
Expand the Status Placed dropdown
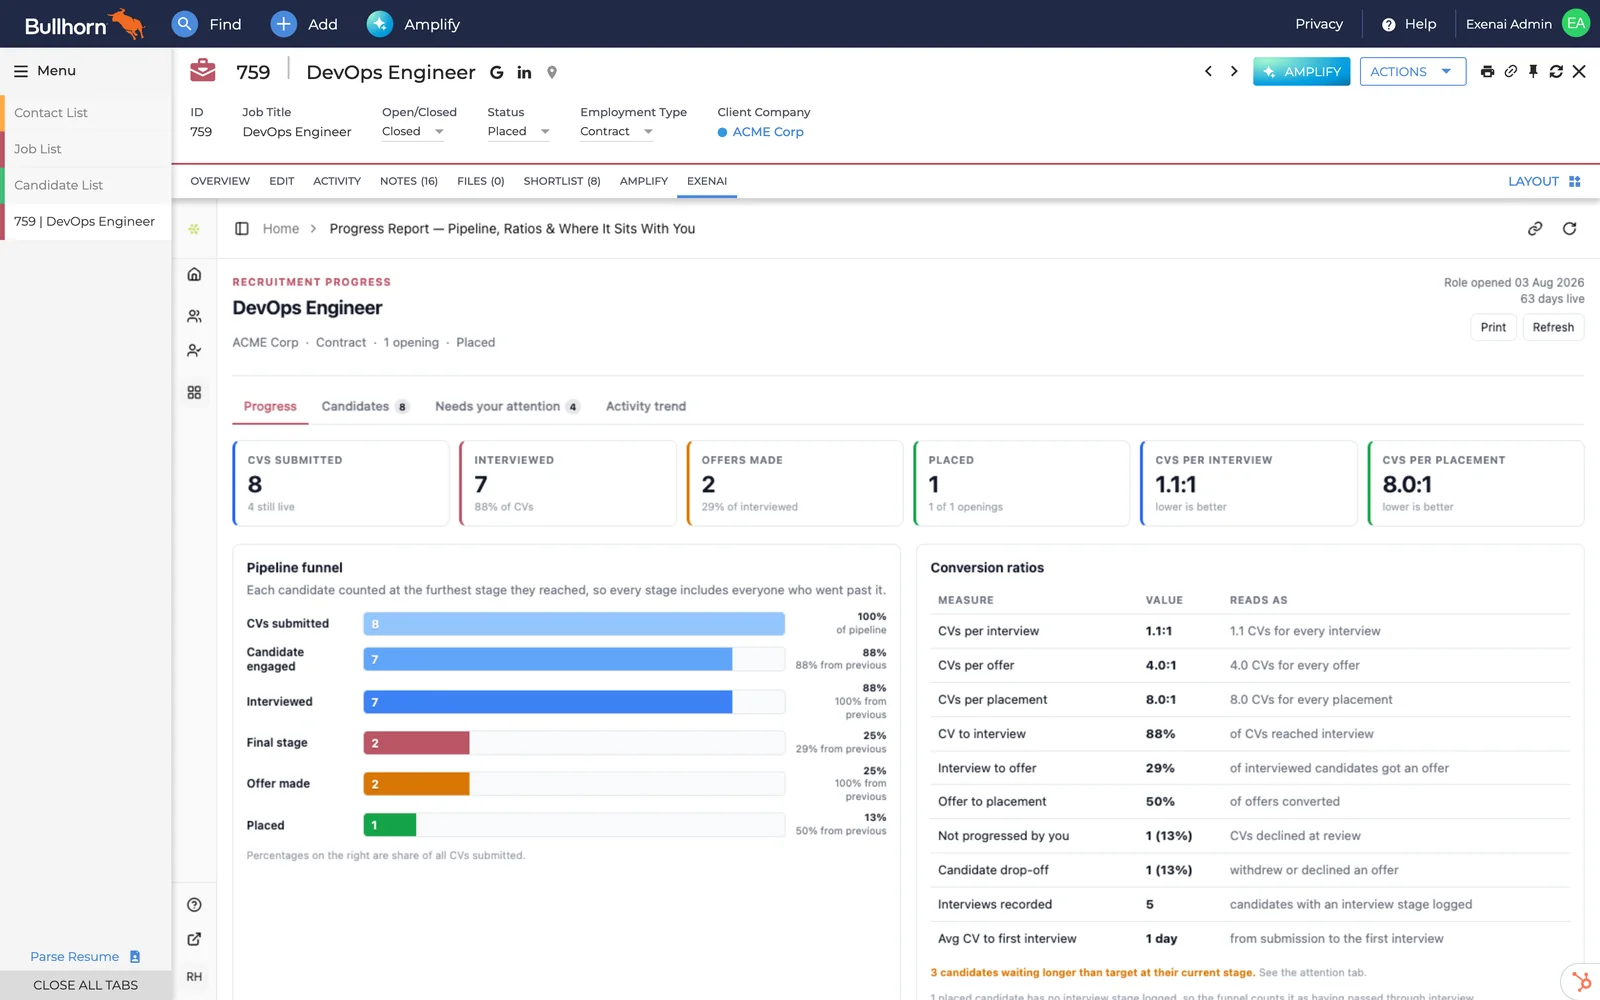click(519, 132)
